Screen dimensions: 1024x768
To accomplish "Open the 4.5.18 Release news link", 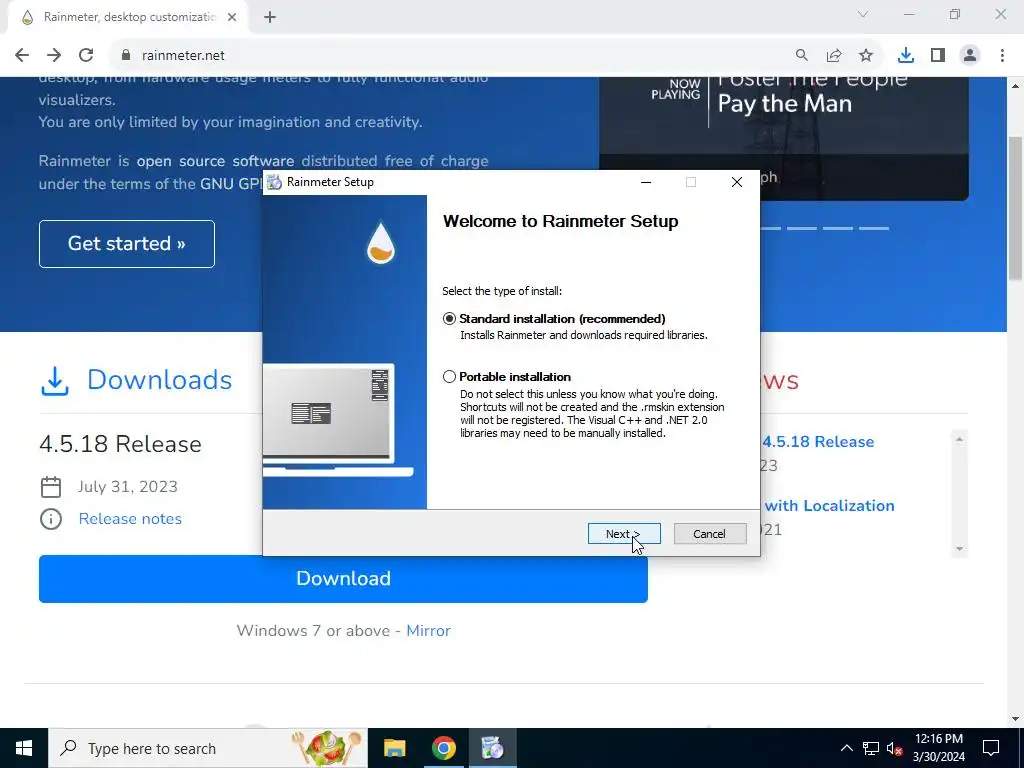I will [x=818, y=441].
